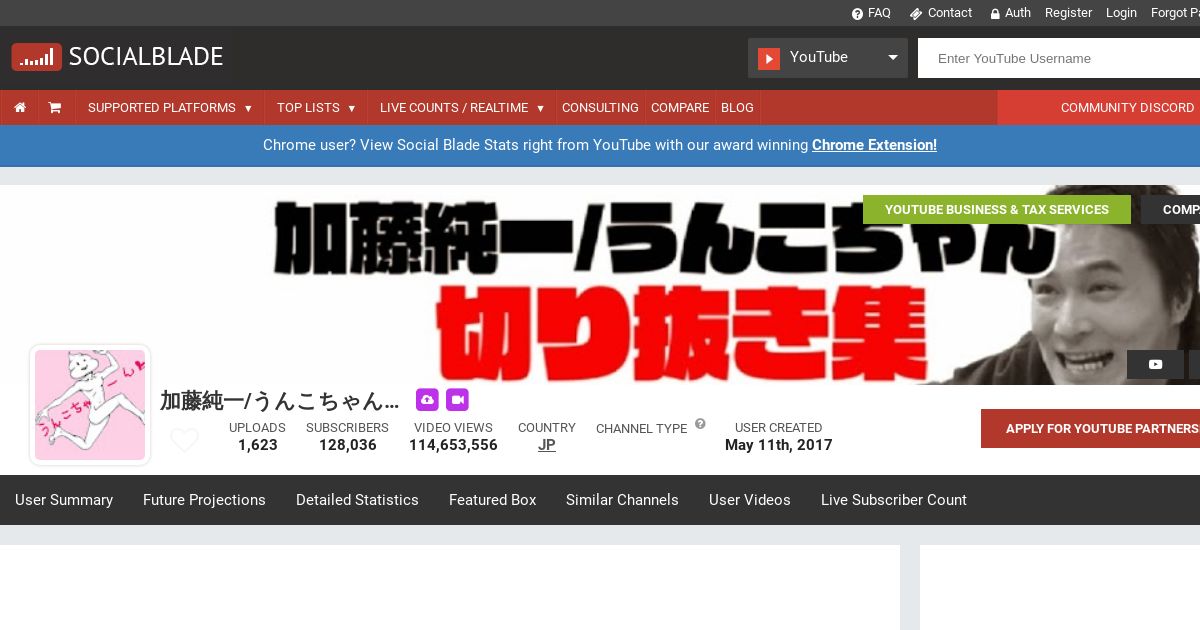Expand the Supported Platforms menu
Image resolution: width=1200 pixels, height=630 pixels.
pyautogui.click(x=170, y=107)
